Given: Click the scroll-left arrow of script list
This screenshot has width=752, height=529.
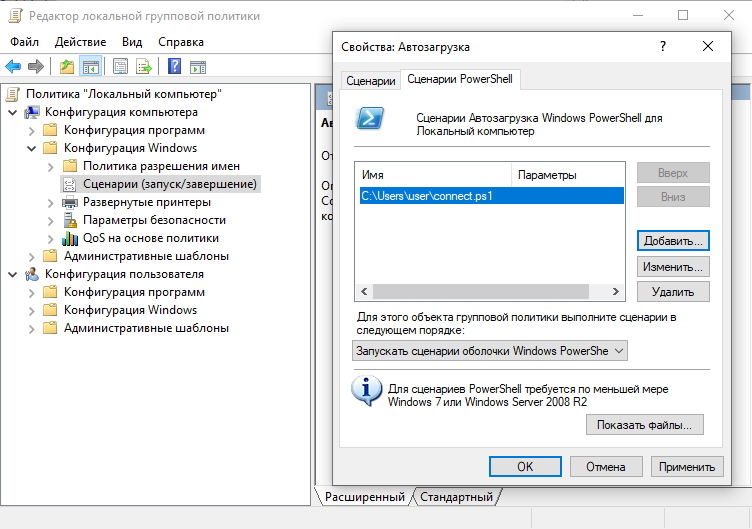Looking at the screenshot, I should pos(364,292).
